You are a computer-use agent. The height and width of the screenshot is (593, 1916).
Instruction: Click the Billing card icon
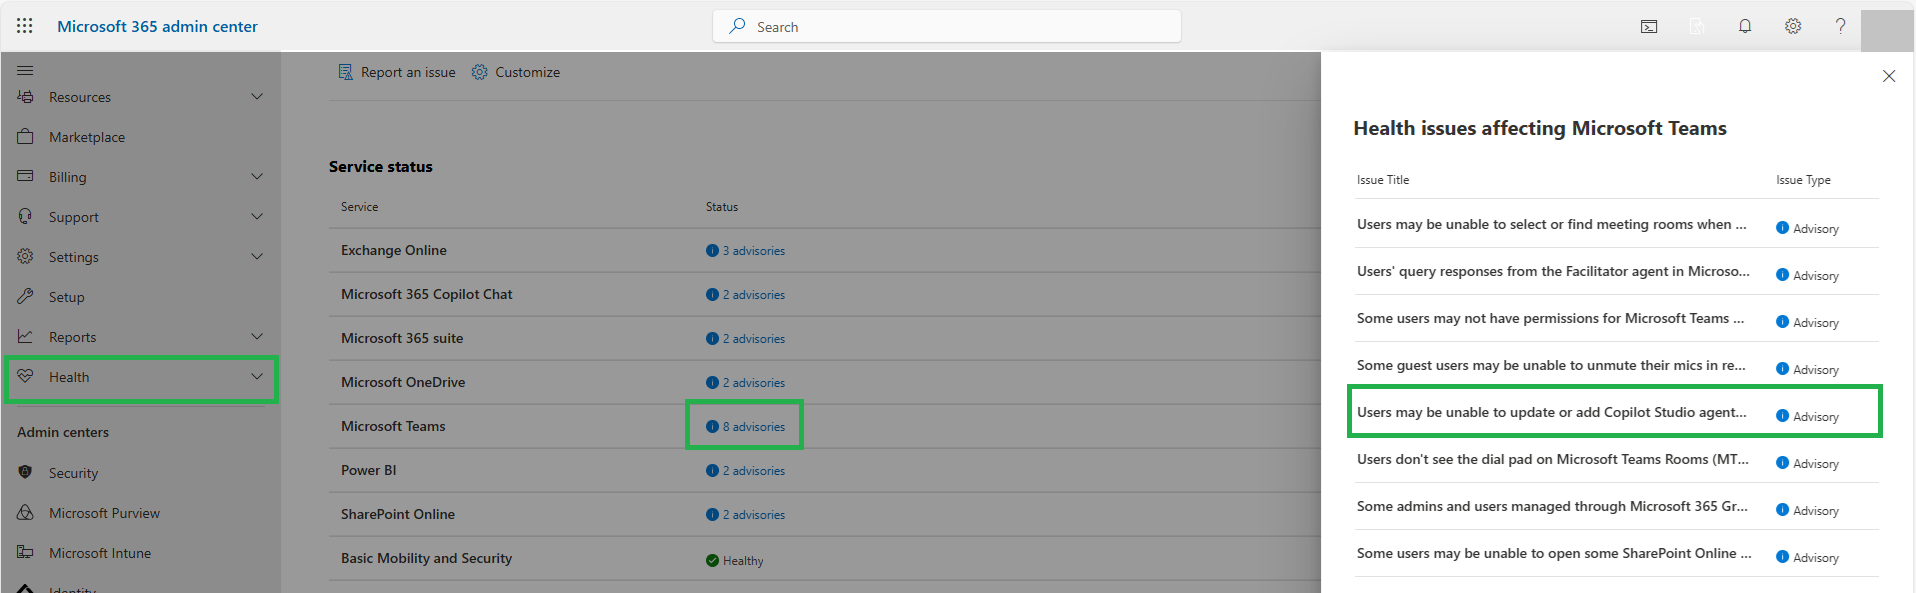pyautogui.click(x=26, y=176)
